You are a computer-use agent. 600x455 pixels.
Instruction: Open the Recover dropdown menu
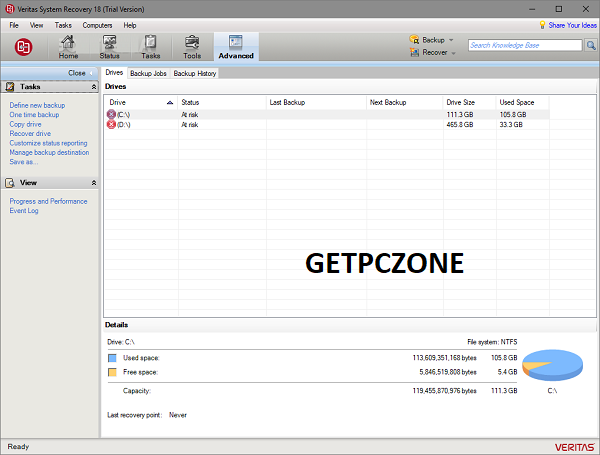click(432, 51)
